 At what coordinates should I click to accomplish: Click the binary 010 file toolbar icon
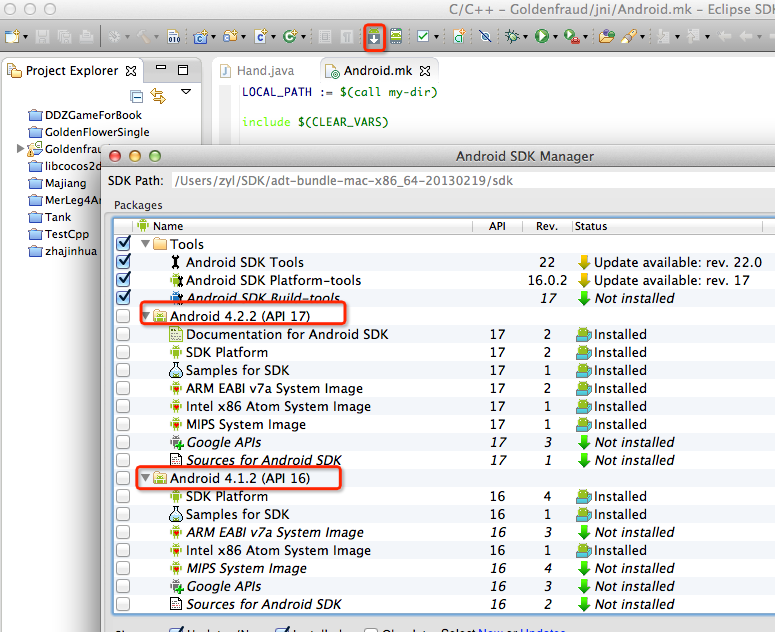coord(174,37)
